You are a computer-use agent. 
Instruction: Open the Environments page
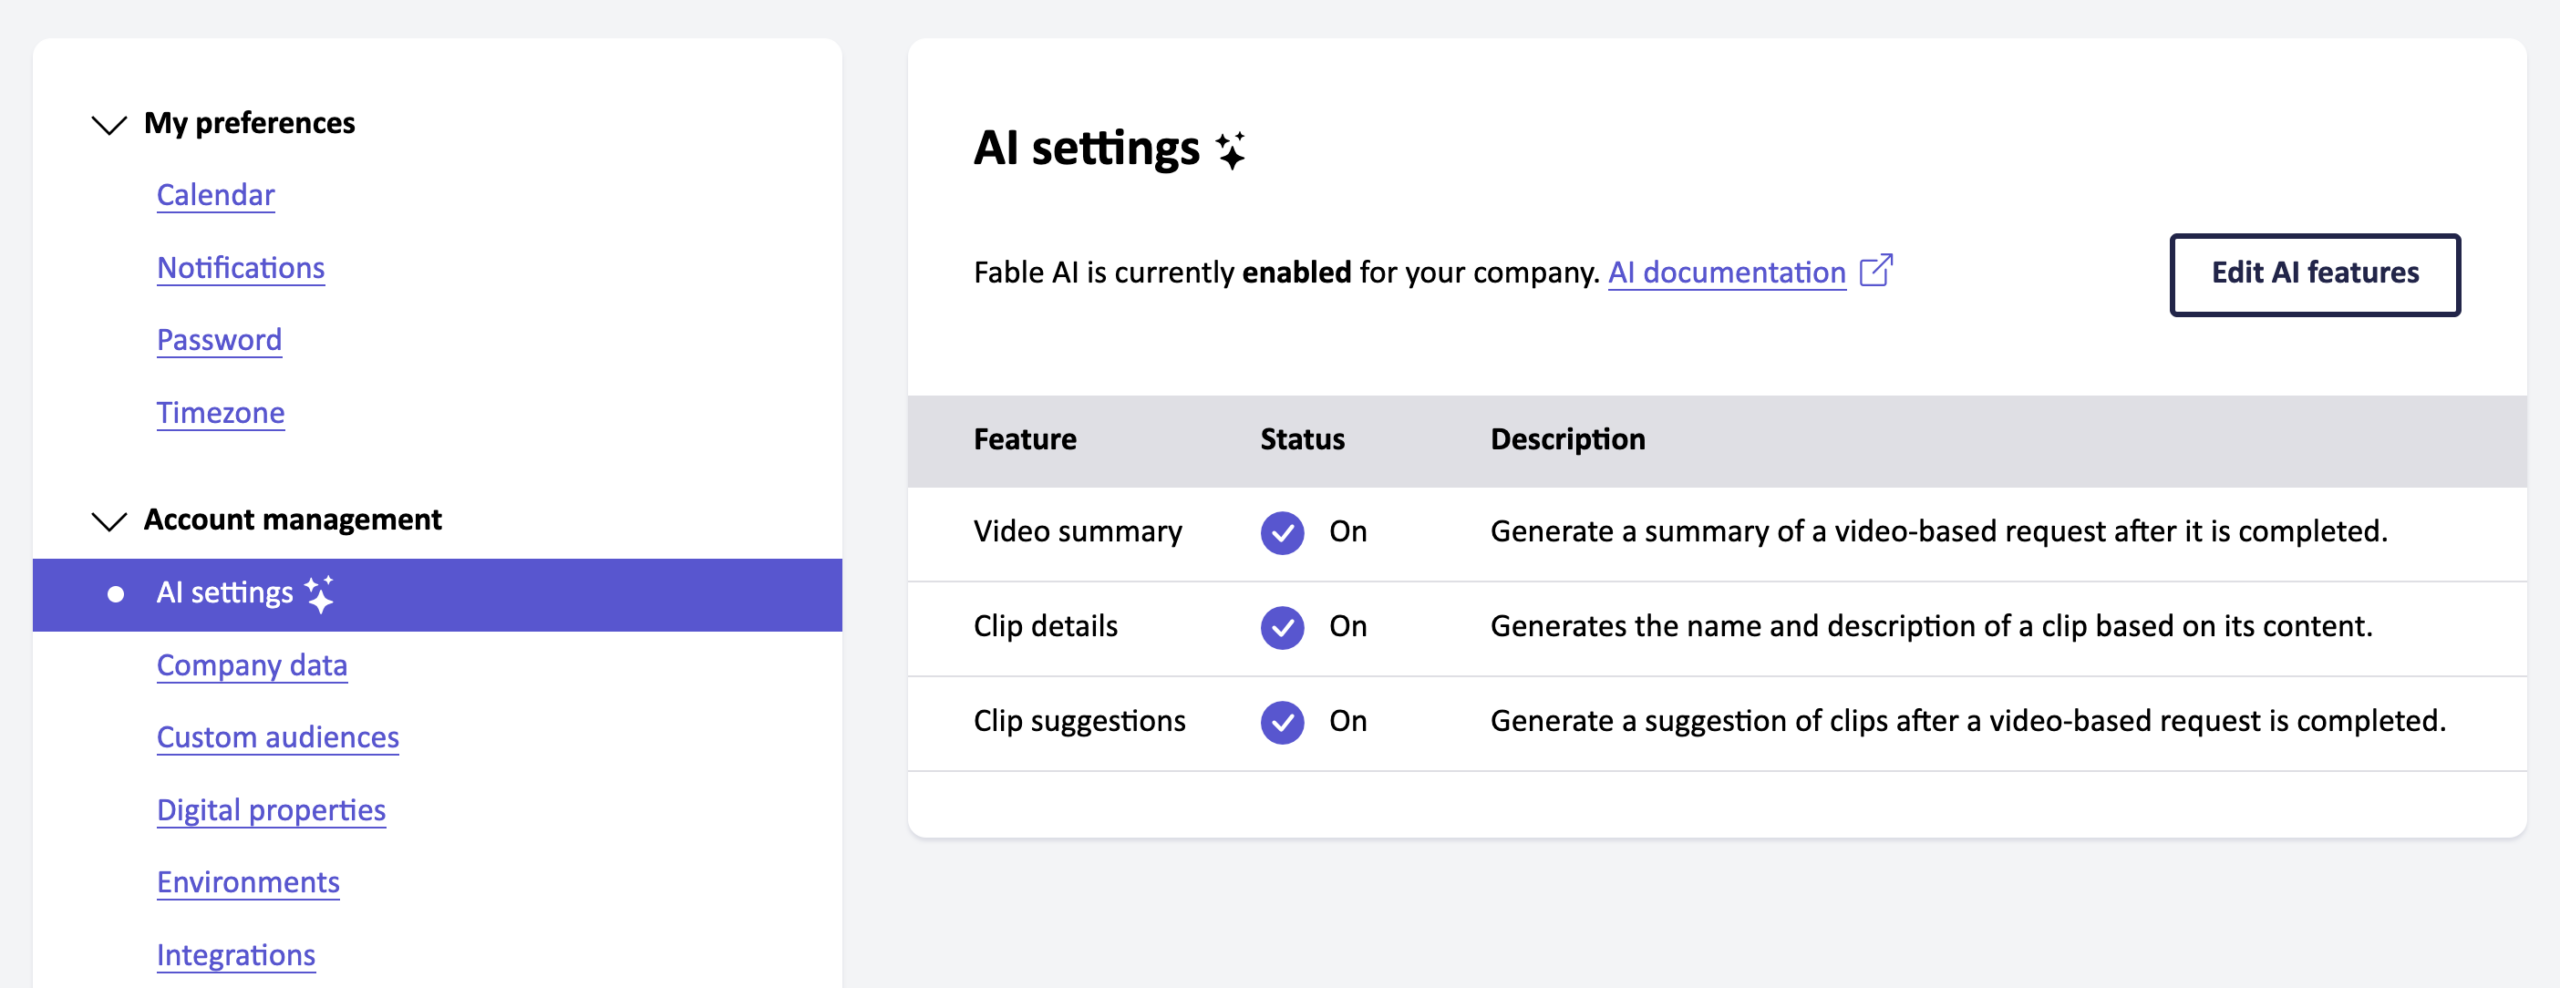248,883
